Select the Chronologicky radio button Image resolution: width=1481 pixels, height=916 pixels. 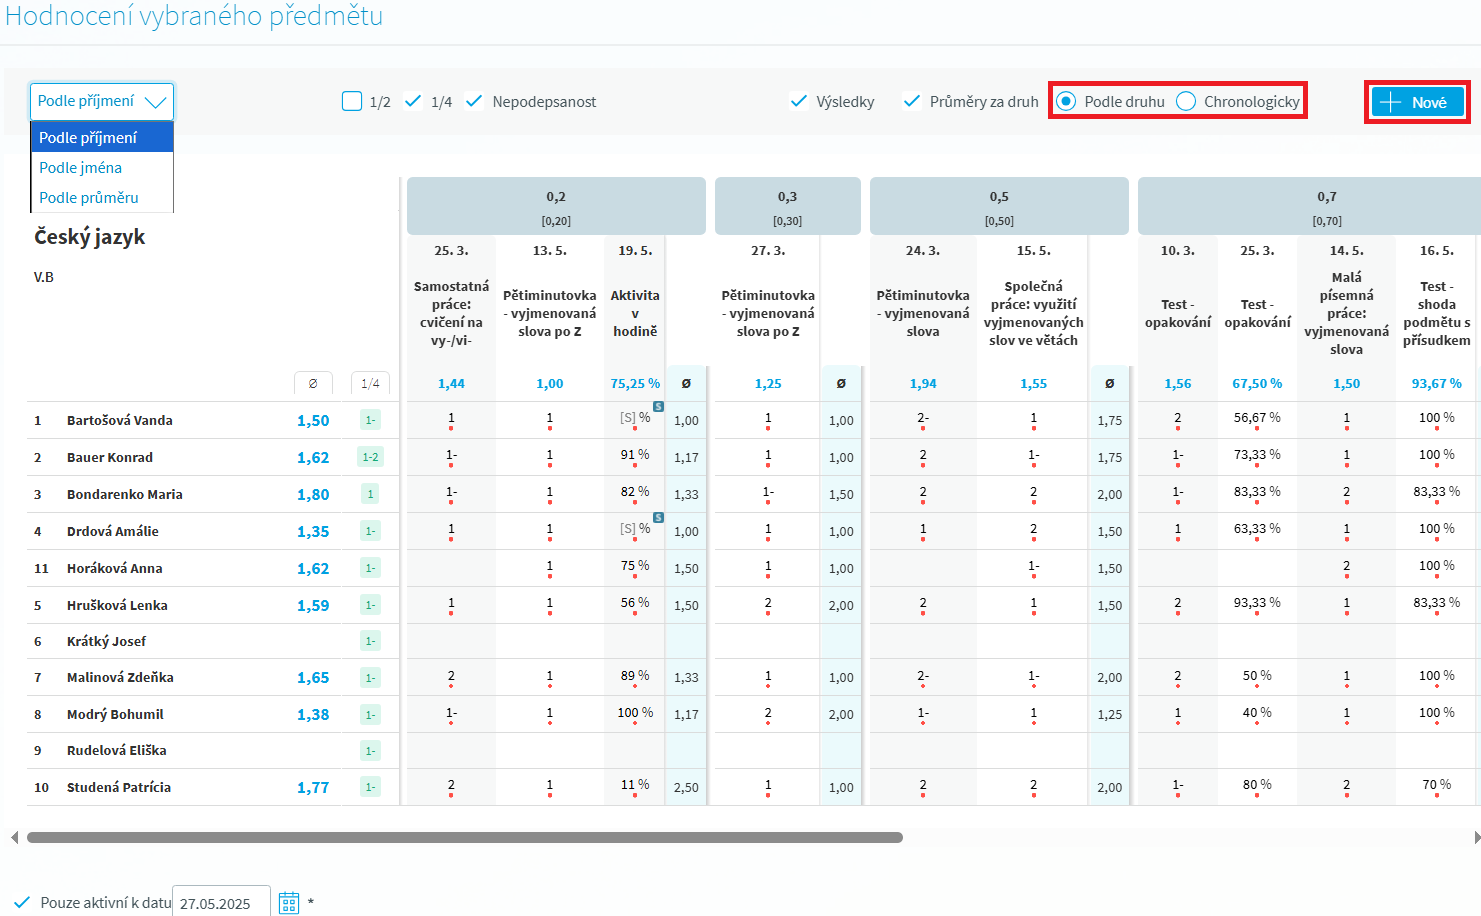tap(1186, 101)
